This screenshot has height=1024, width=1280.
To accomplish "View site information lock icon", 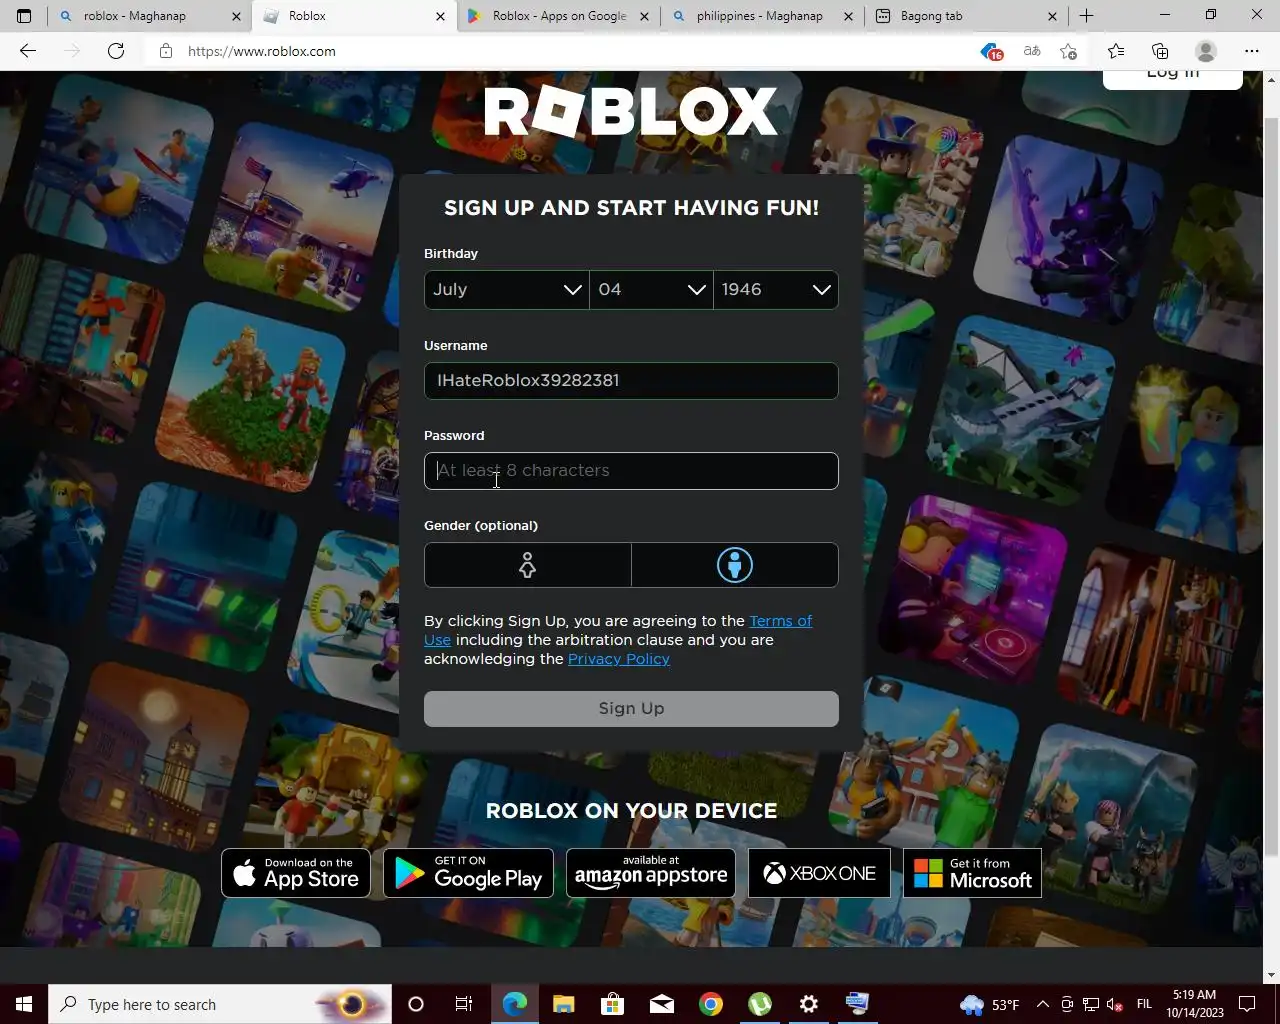I will (x=166, y=51).
